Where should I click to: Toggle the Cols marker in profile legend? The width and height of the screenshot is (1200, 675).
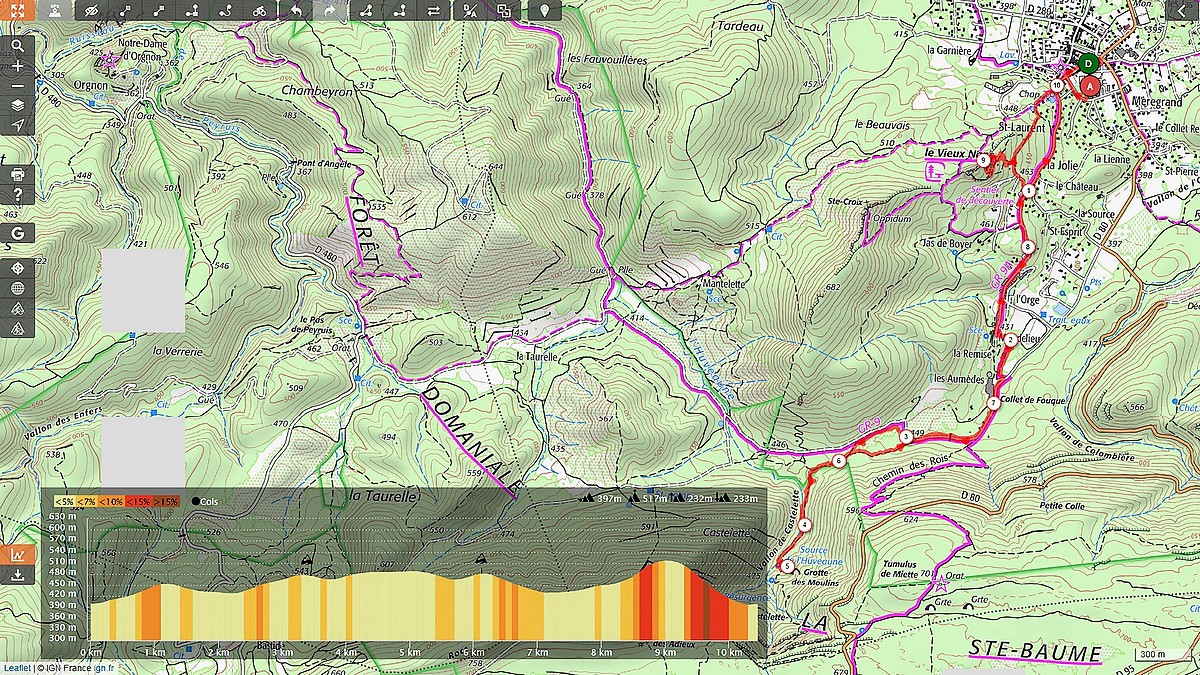pyautogui.click(x=205, y=501)
